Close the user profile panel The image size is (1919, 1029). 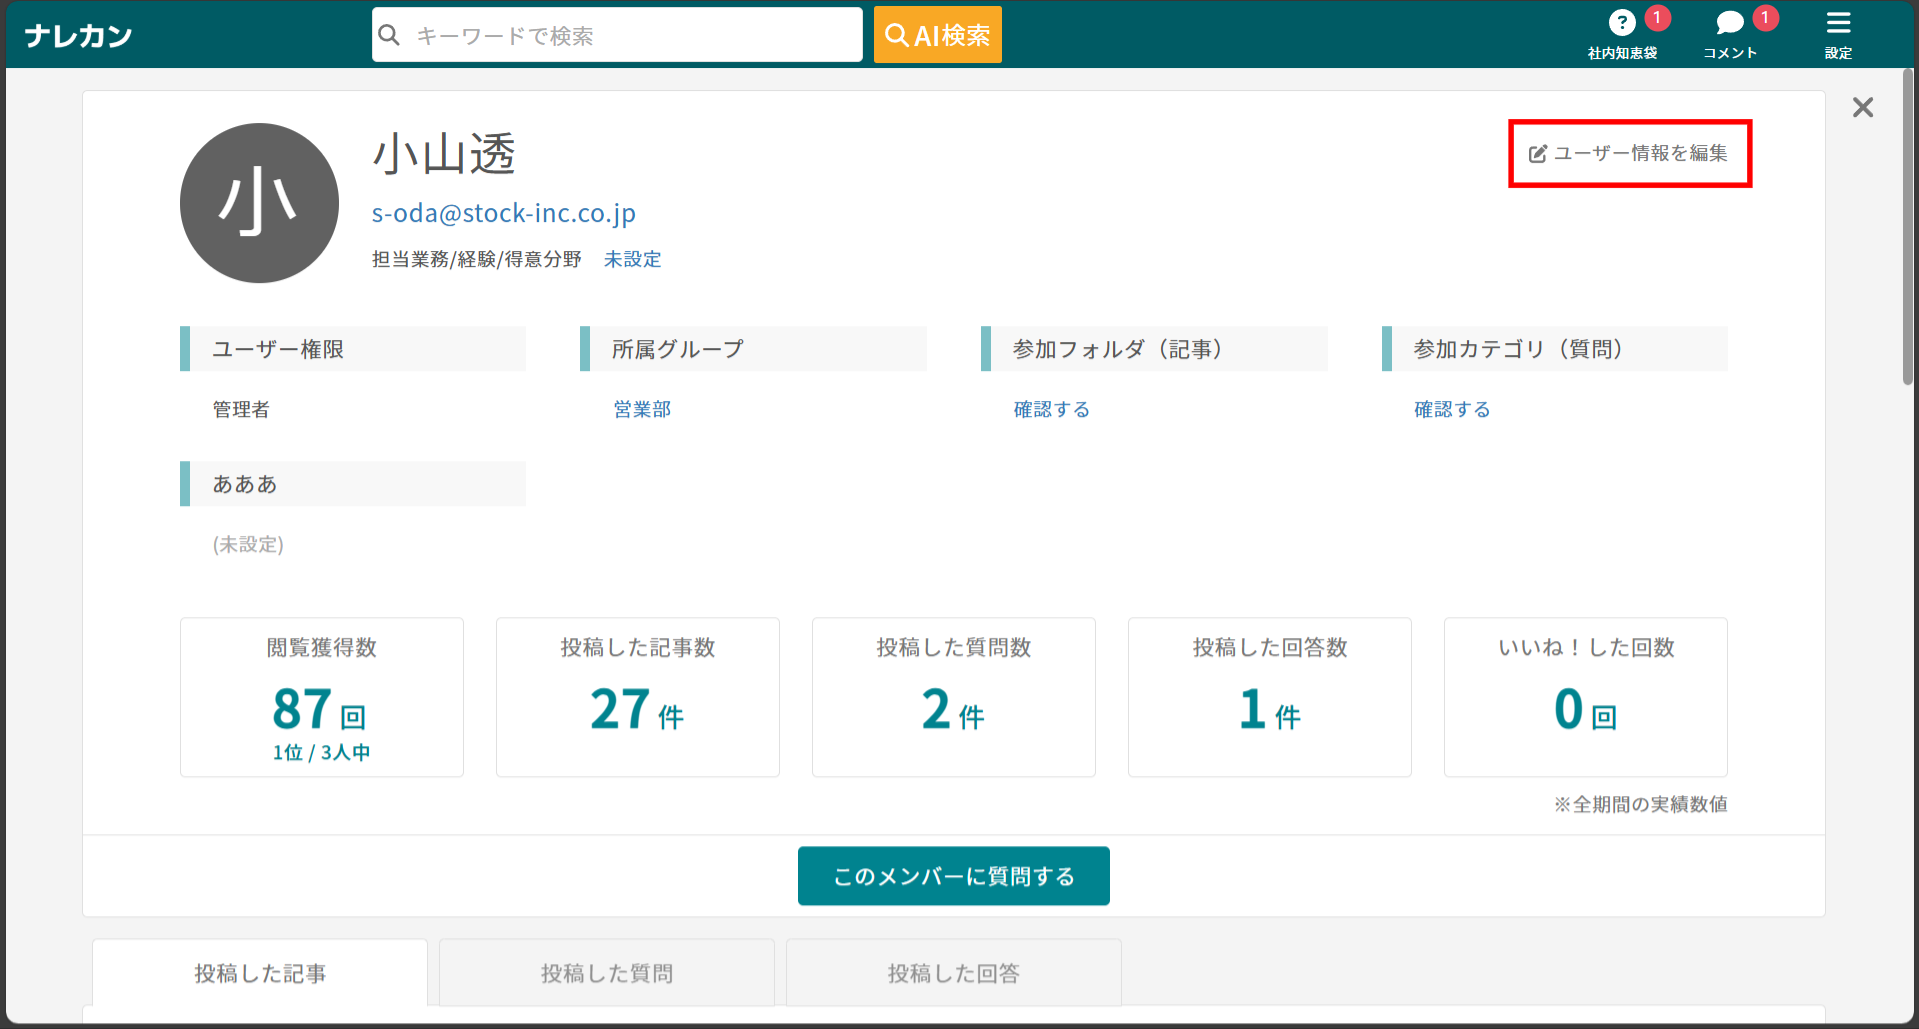[1862, 108]
